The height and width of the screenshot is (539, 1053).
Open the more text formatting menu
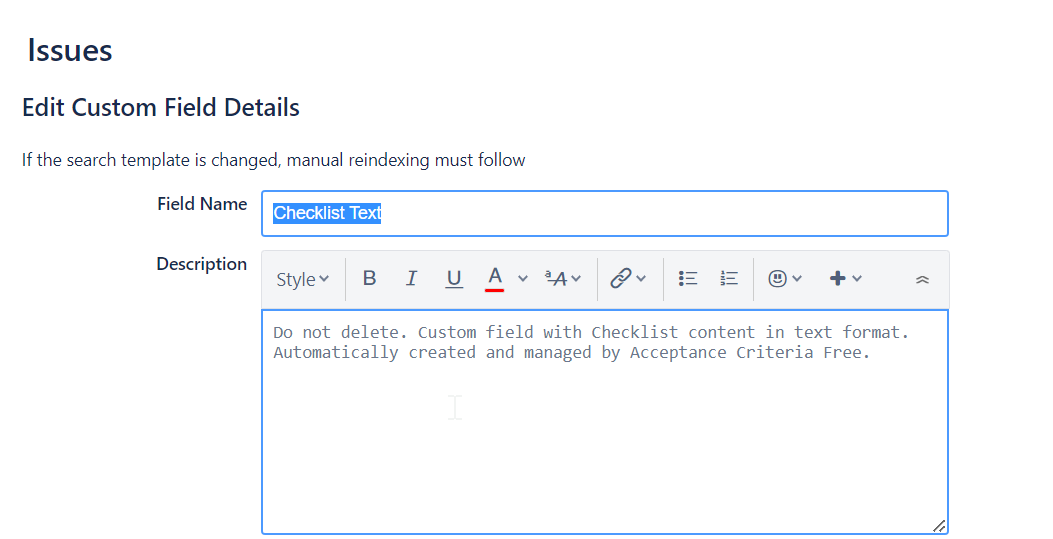coord(562,279)
